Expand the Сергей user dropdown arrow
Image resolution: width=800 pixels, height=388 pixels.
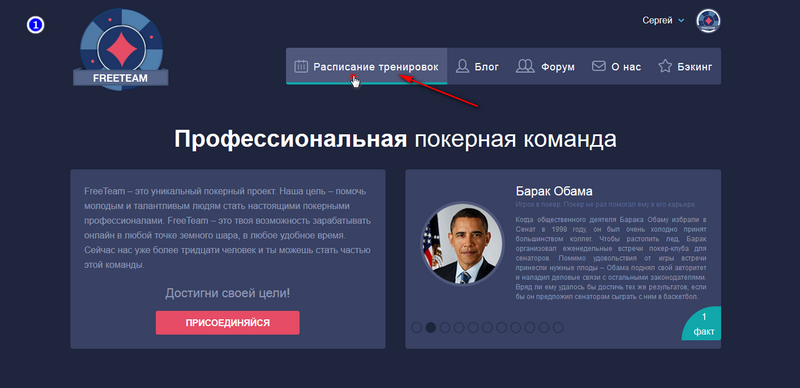[x=681, y=21]
